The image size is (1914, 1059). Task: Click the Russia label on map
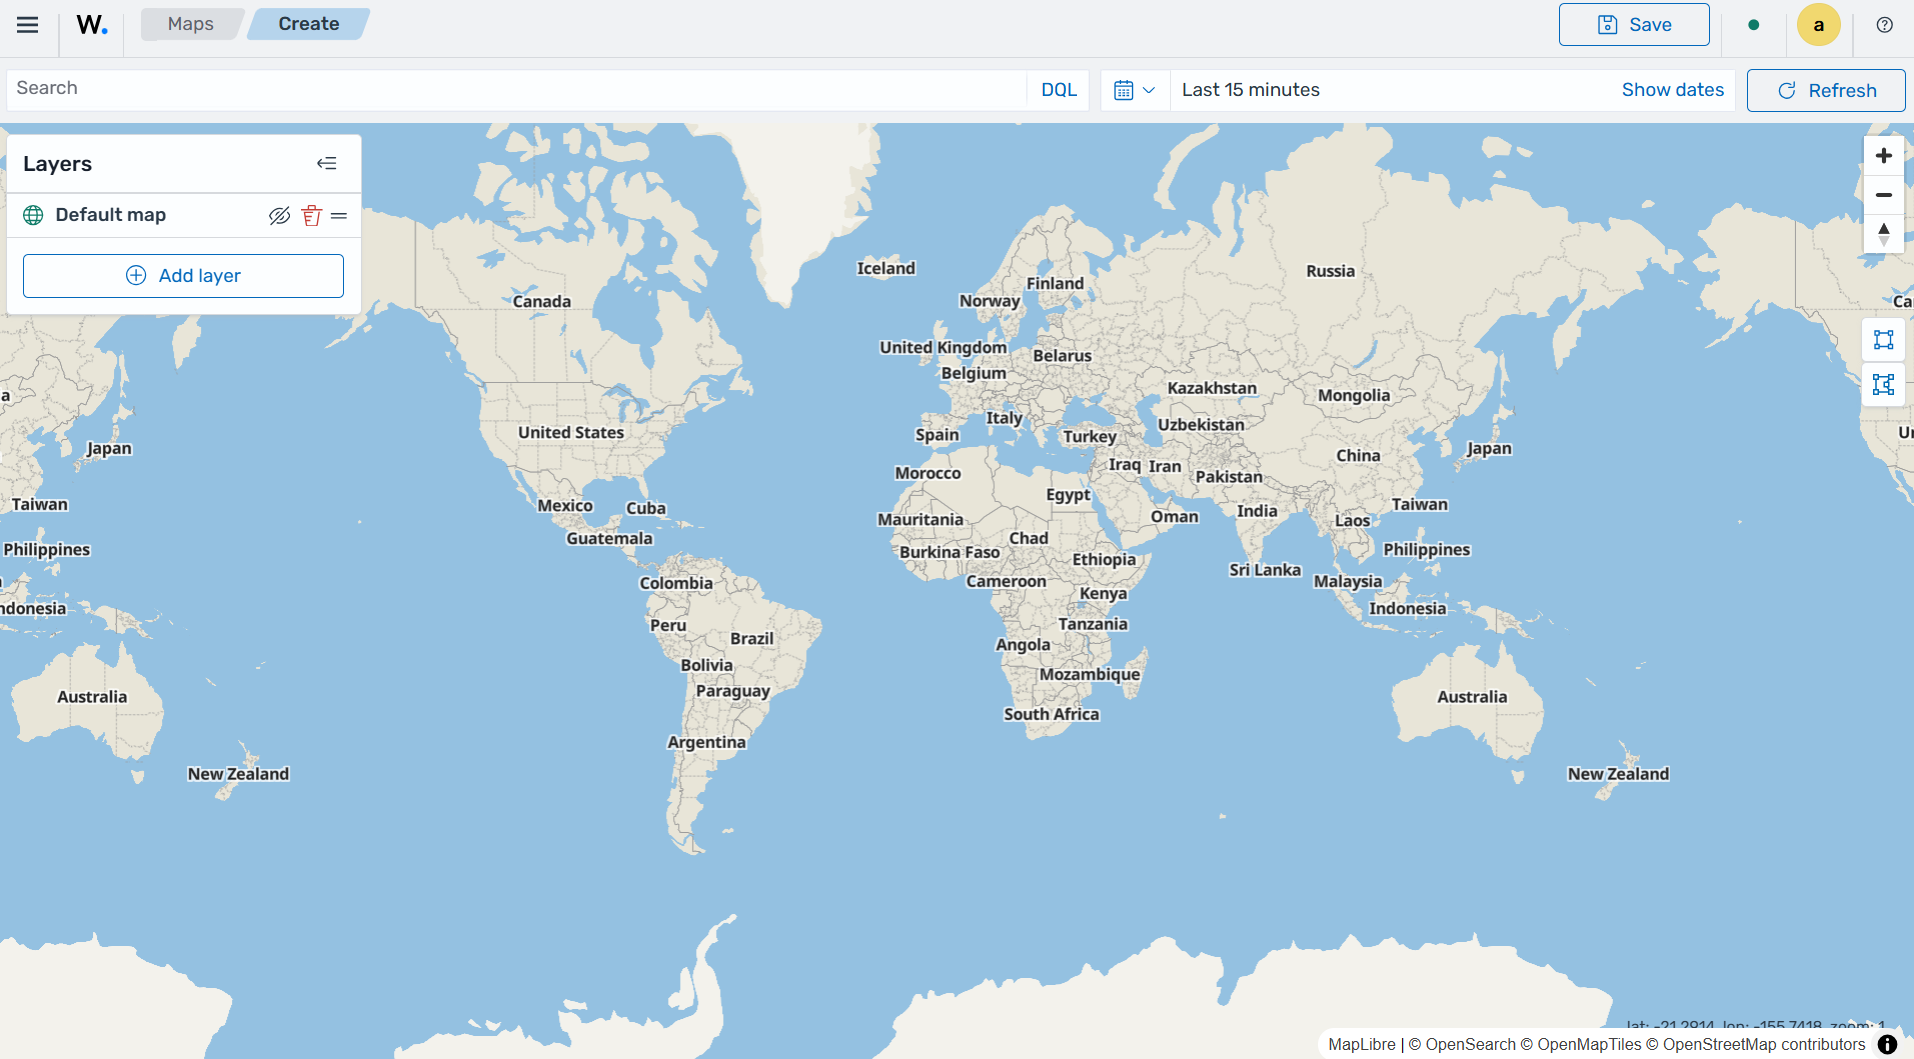(1330, 271)
